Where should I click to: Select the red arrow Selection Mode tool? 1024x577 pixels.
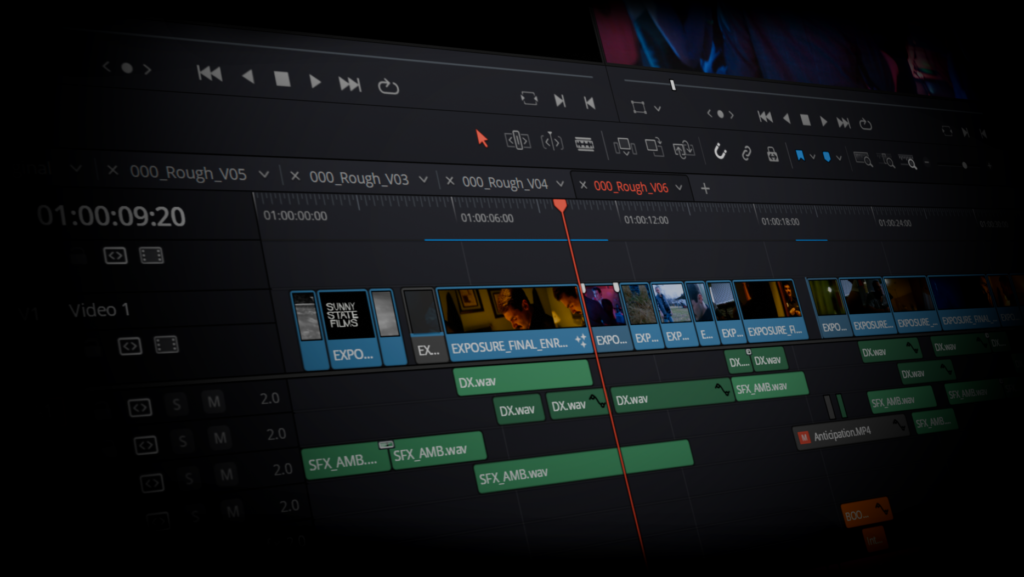(482, 138)
